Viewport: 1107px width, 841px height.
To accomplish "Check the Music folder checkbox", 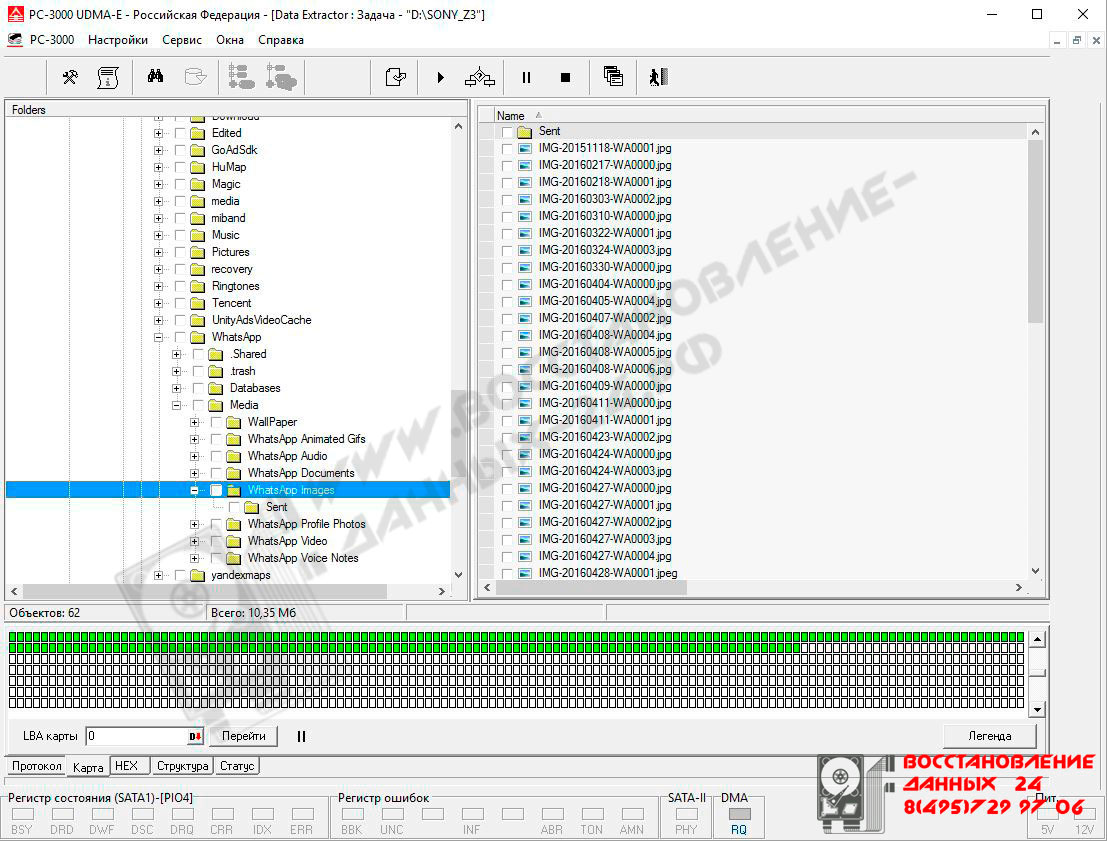I will pos(181,235).
